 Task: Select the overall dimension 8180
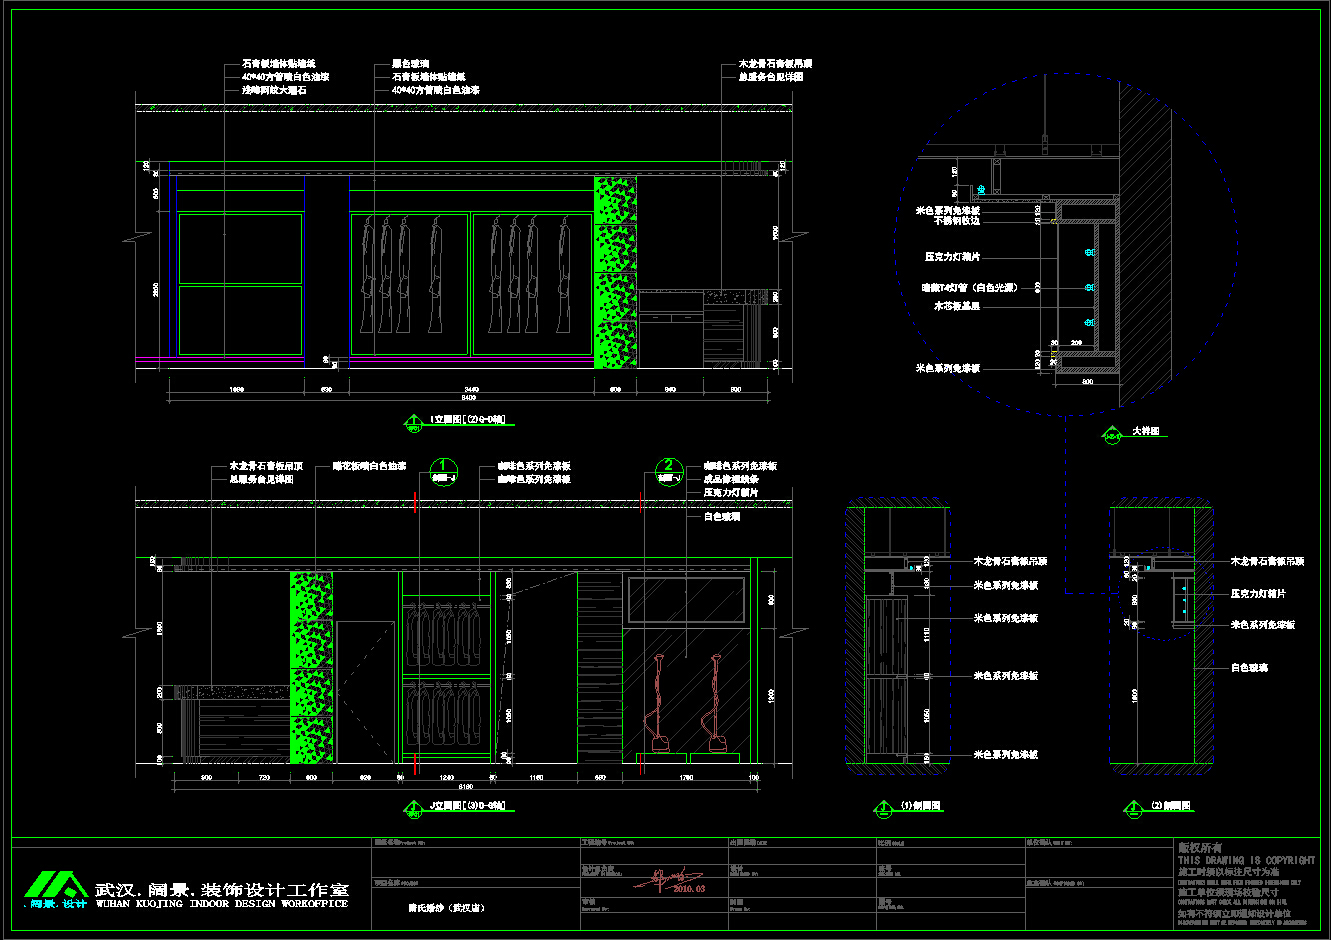(467, 786)
